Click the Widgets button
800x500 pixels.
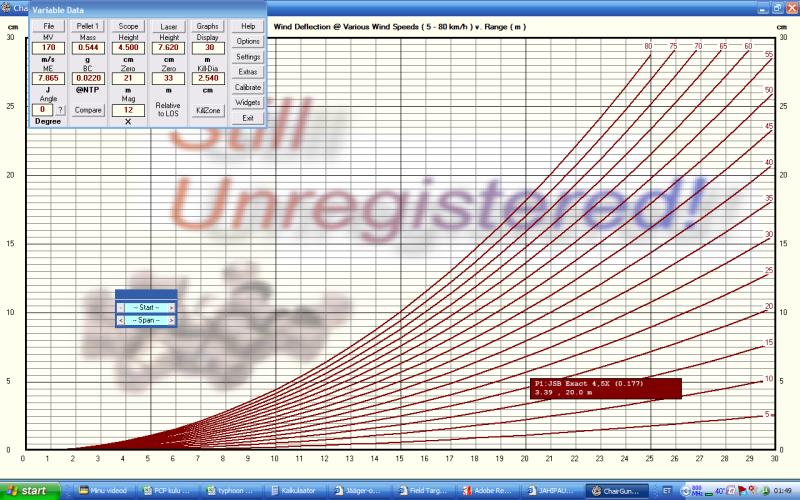coord(248,102)
